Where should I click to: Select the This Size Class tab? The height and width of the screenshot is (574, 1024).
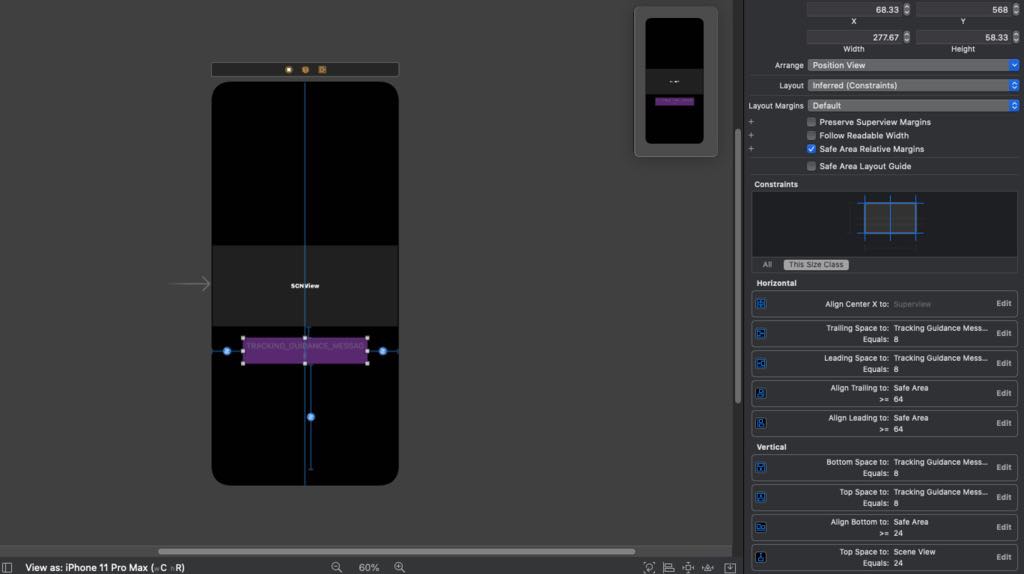coord(816,264)
